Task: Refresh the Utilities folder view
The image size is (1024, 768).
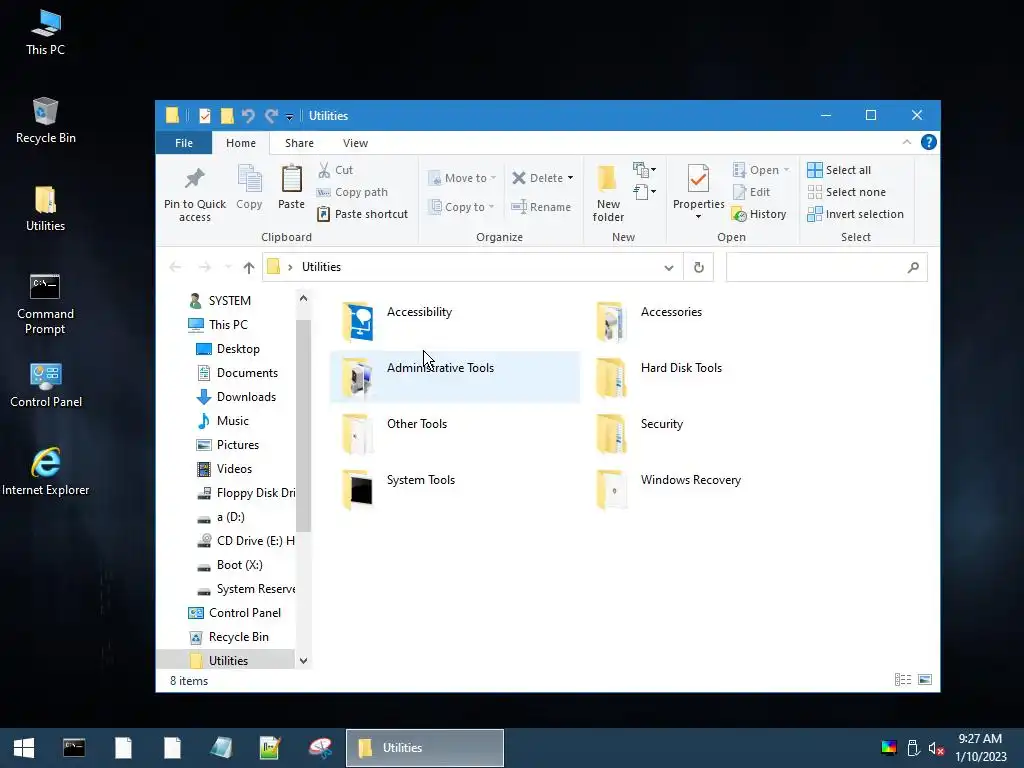Action: (699, 267)
